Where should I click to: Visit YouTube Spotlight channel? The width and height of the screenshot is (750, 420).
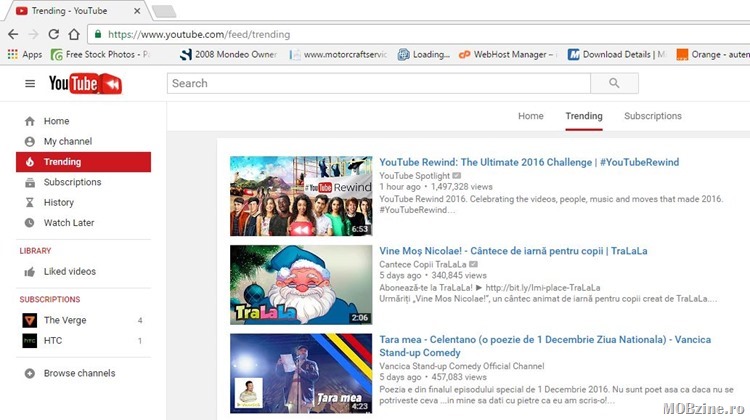coord(415,176)
